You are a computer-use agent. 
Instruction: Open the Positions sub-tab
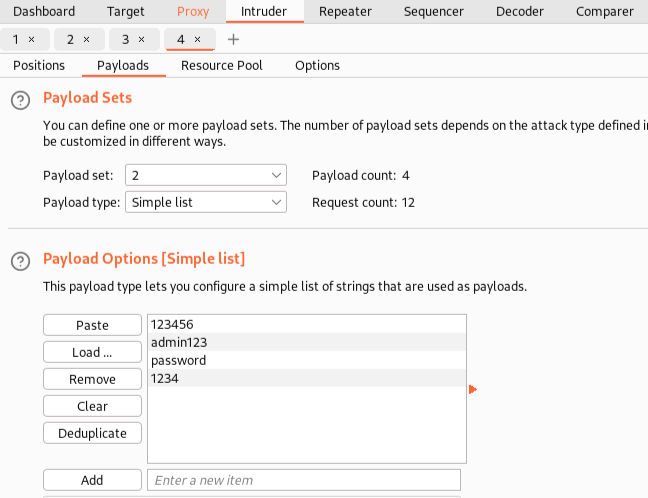tap(39, 66)
